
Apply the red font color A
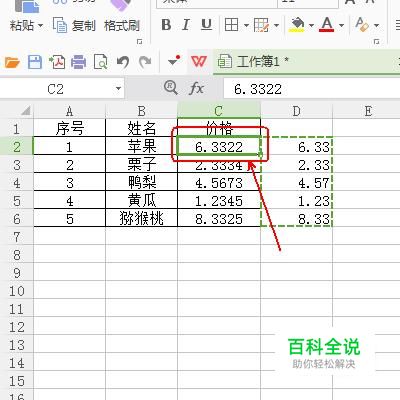click(327, 25)
